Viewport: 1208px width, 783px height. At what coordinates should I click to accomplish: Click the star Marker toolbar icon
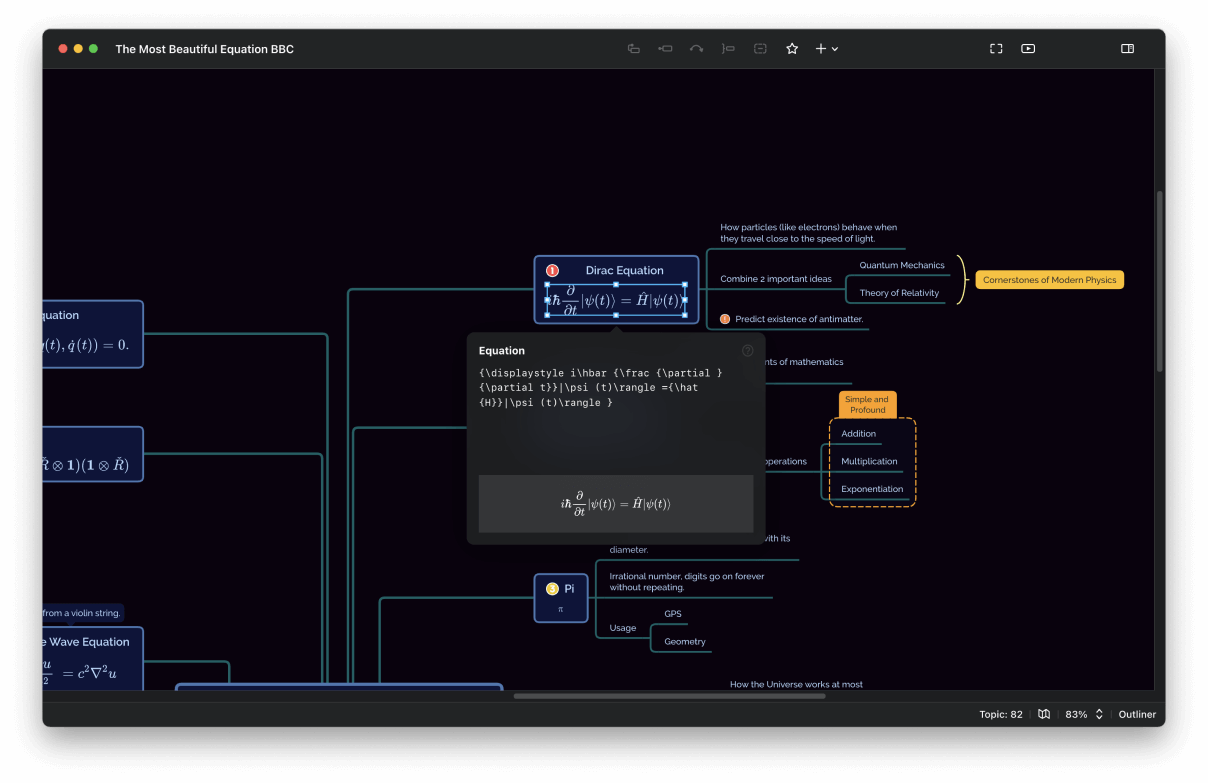pos(792,48)
